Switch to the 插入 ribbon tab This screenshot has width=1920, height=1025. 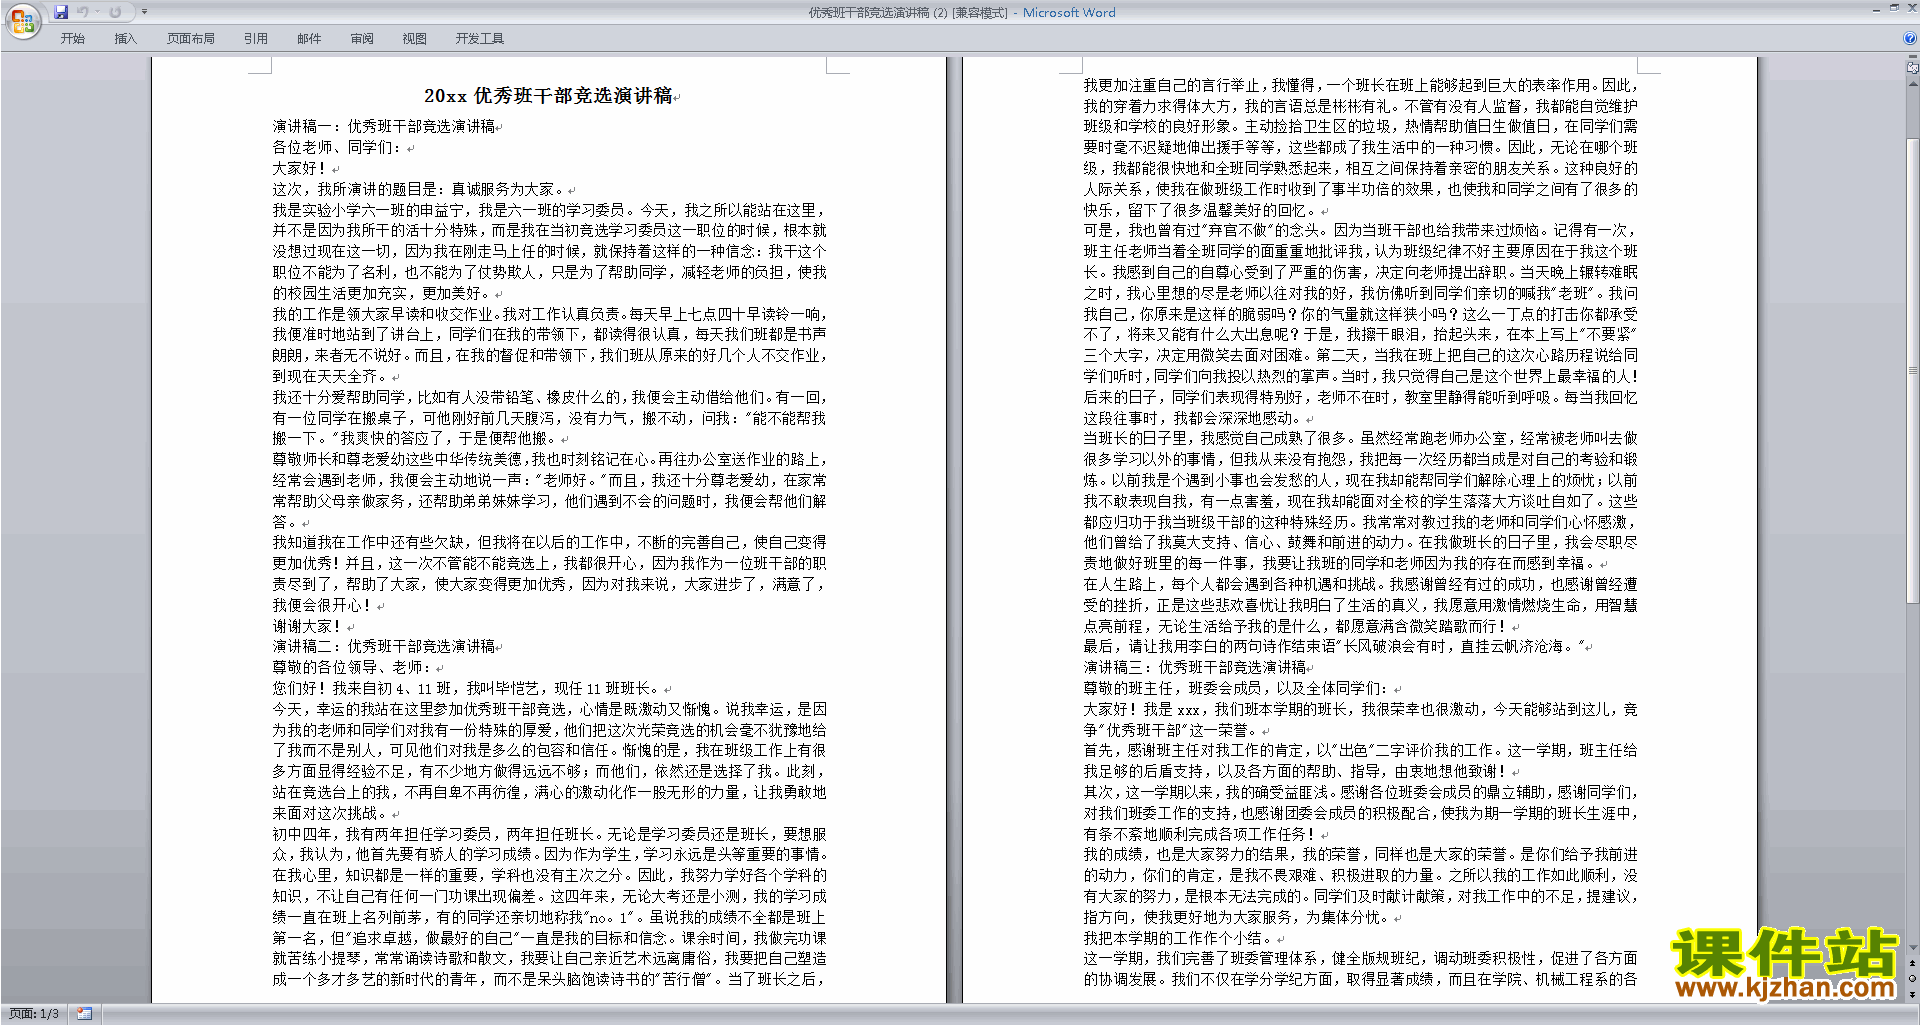click(x=125, y=39)
